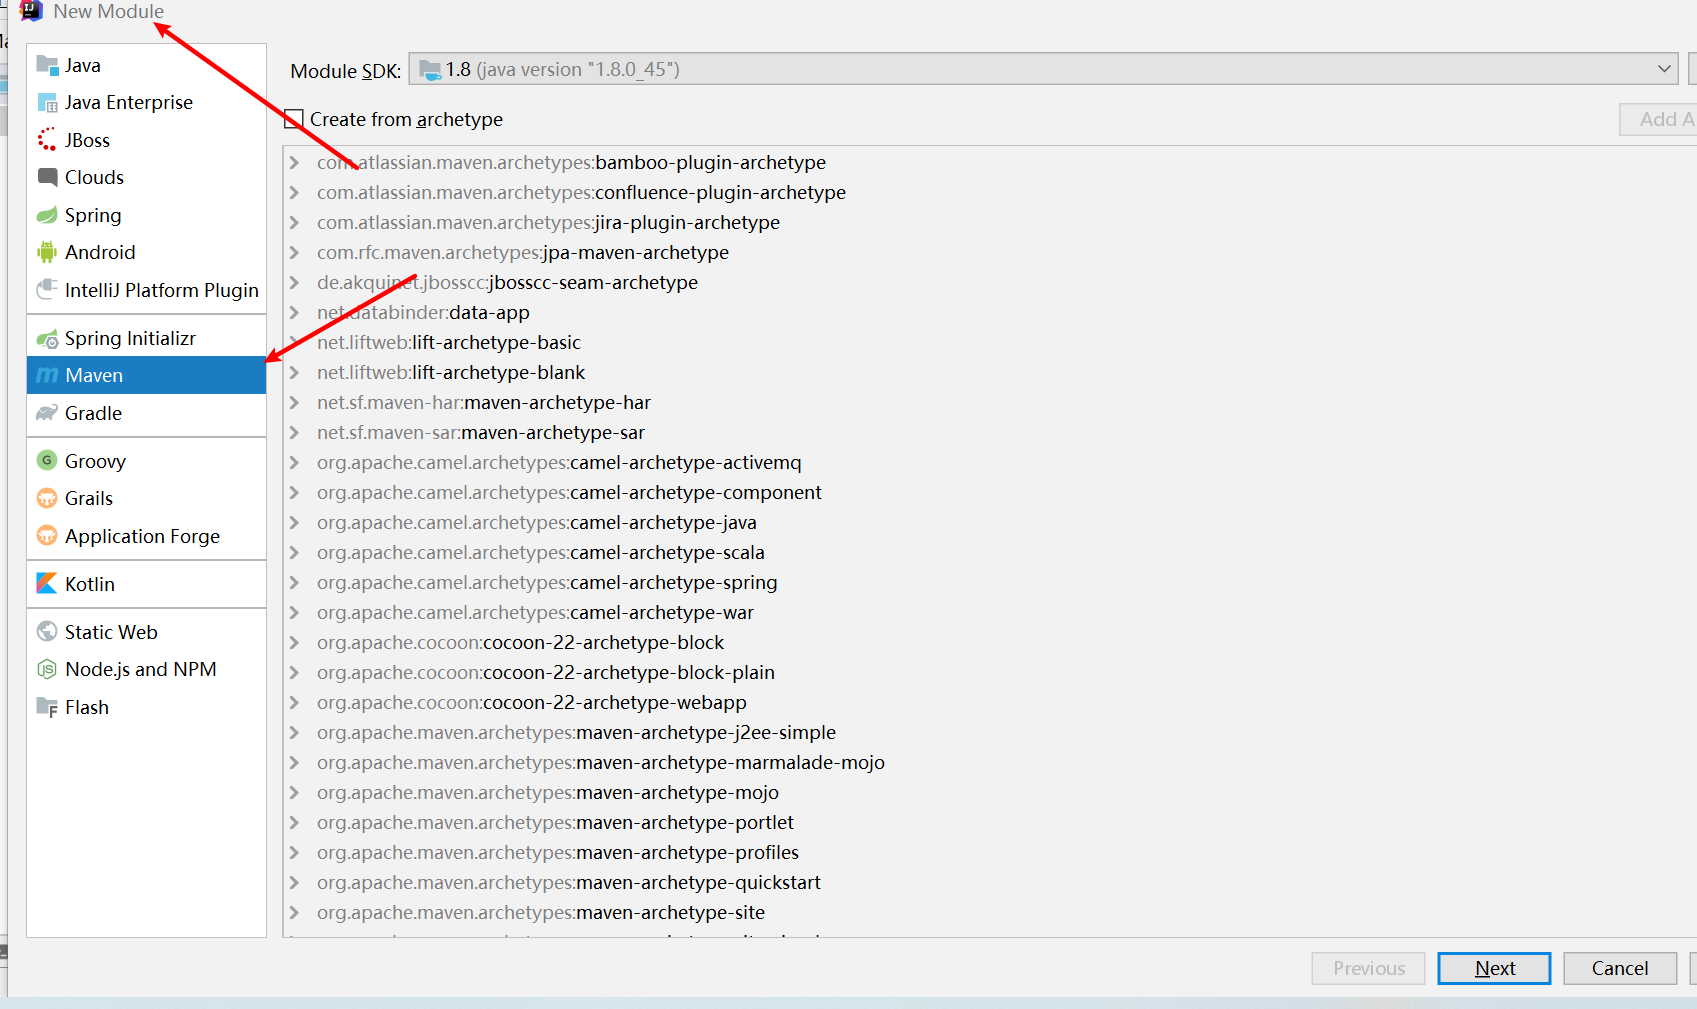The image size is (1697, 1009).
Task: Expand the jira-plugin-archetype node
Action: 295,222
